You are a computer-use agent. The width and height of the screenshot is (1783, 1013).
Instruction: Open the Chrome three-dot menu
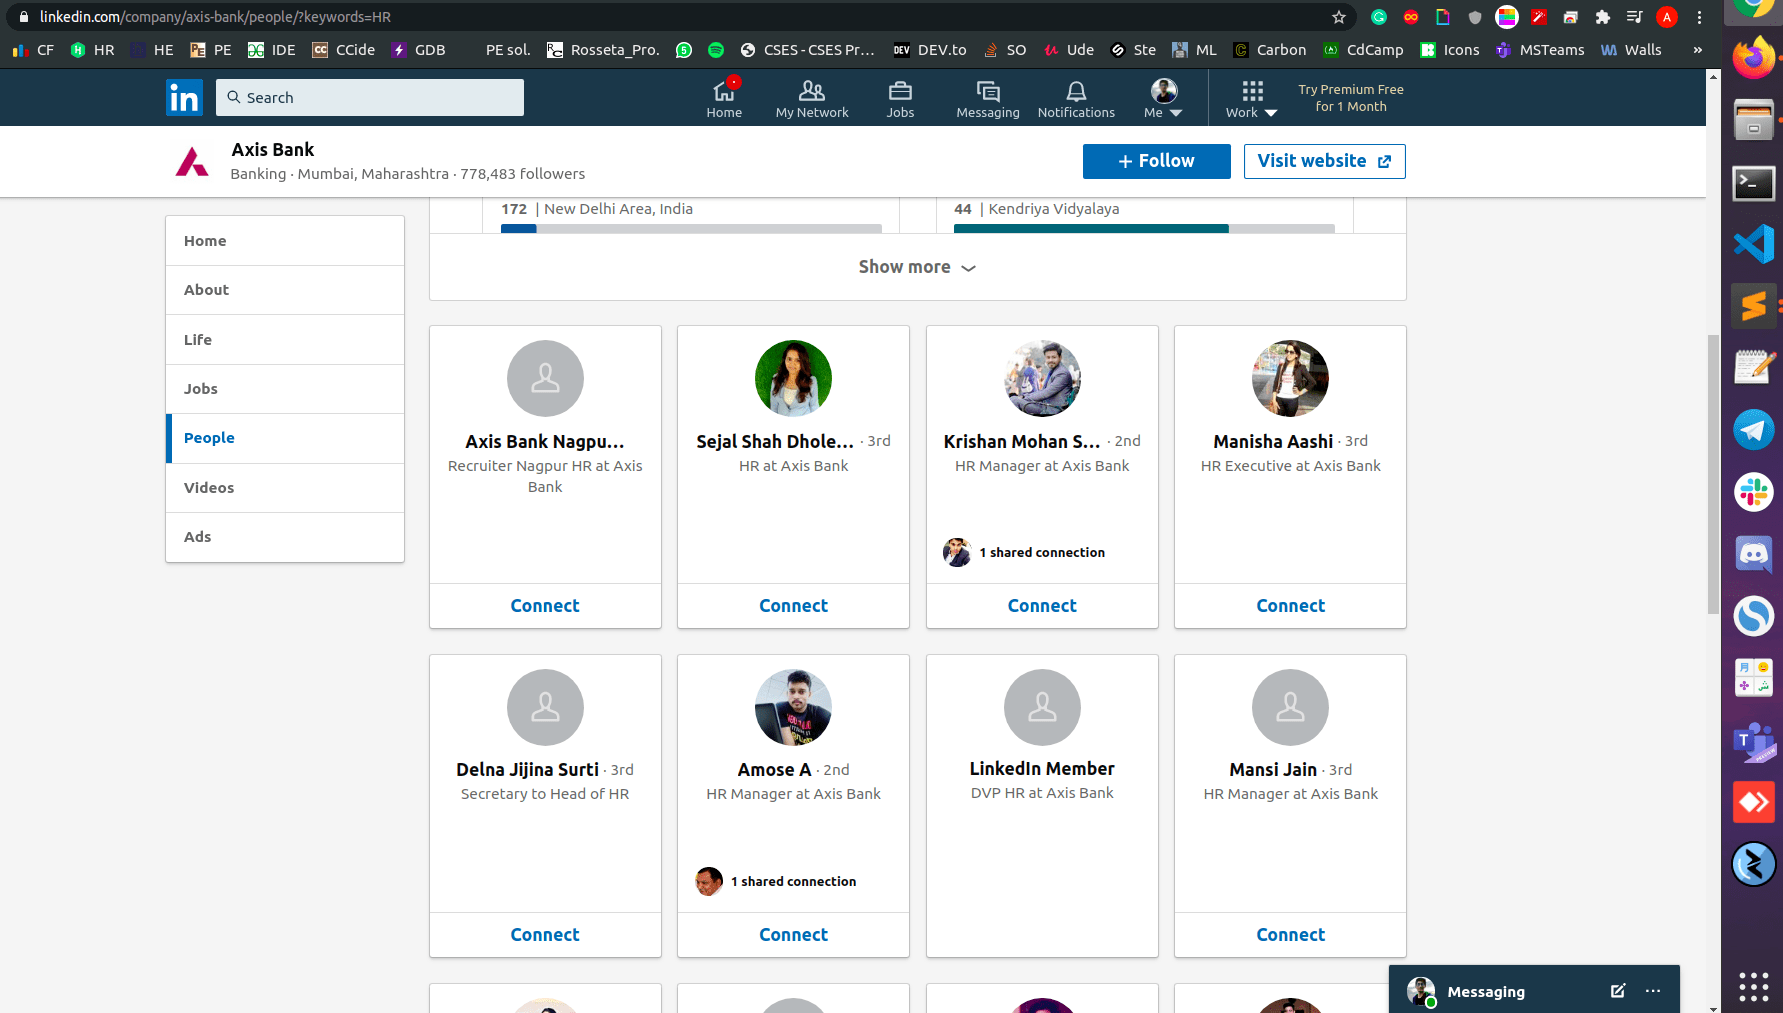[1699, 17]
